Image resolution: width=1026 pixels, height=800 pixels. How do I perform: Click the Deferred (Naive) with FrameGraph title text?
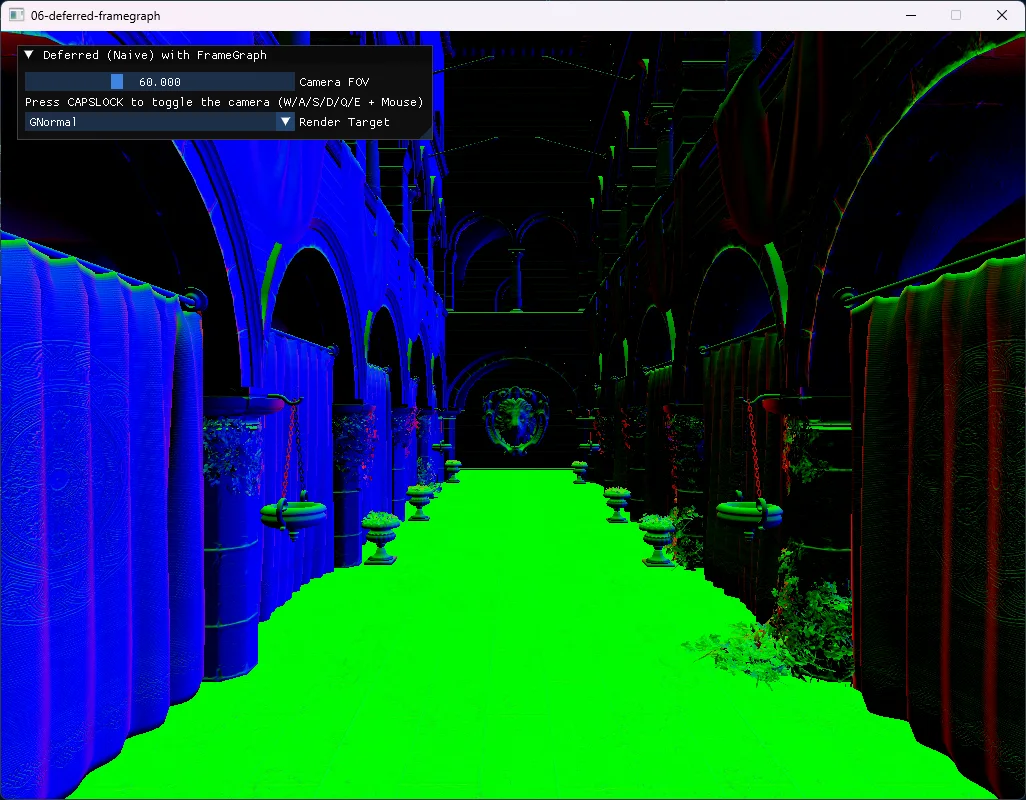(154, 55)
